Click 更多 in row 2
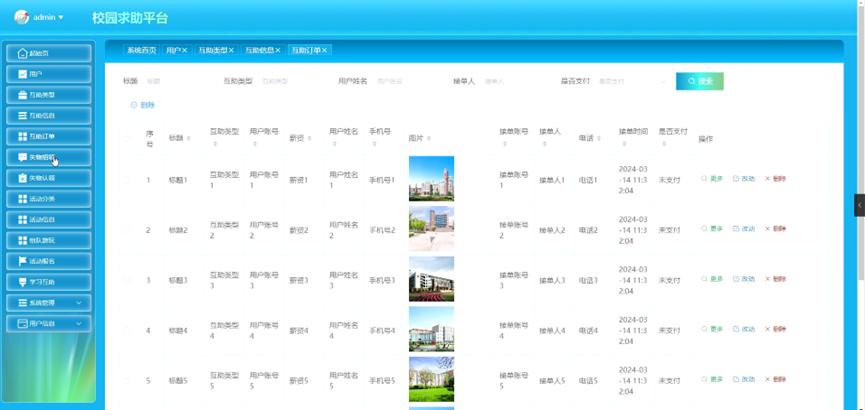 point(712,228)
